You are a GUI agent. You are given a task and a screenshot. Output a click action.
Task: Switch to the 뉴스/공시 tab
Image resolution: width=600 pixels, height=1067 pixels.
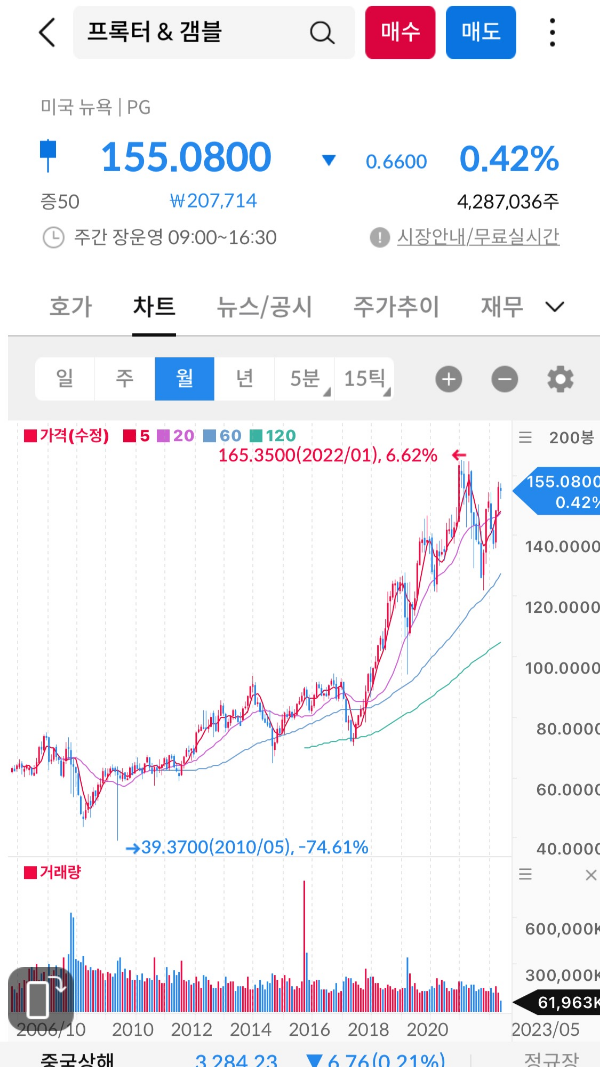point(263,307)
